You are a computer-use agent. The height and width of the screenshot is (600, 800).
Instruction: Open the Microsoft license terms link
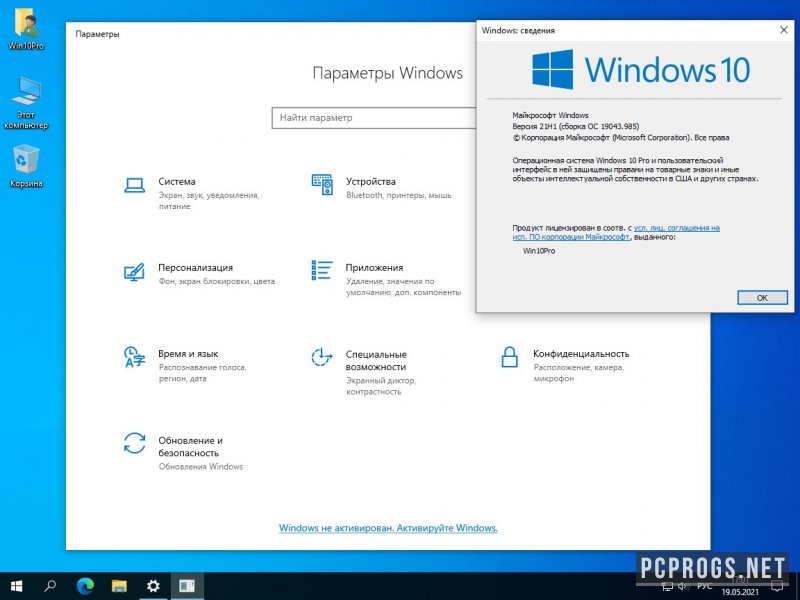[616, 233]
